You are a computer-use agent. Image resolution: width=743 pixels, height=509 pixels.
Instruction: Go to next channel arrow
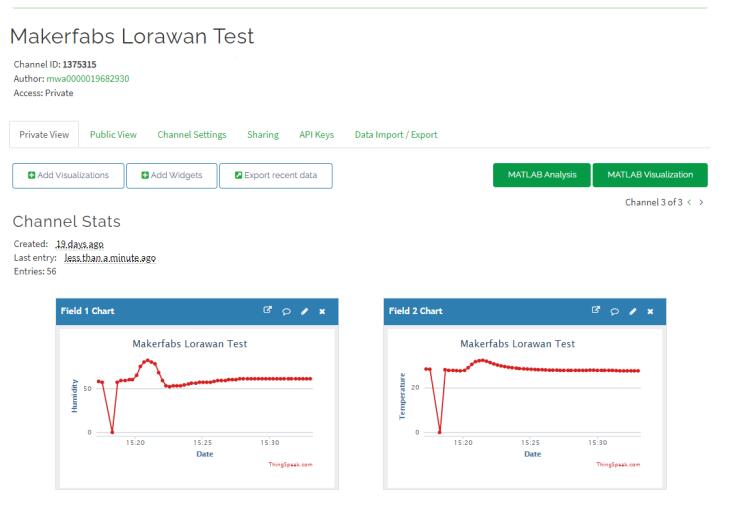701,202
